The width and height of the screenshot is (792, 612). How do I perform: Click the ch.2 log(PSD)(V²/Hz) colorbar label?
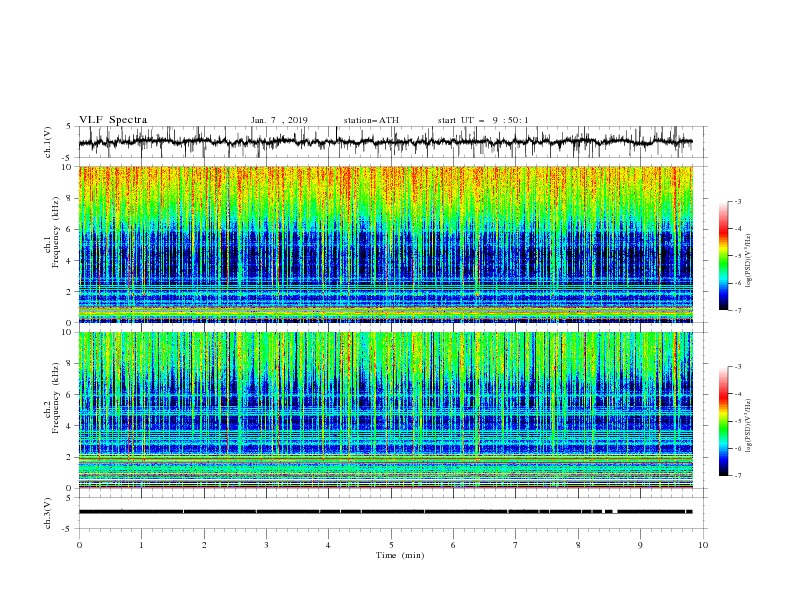(749, 426)
